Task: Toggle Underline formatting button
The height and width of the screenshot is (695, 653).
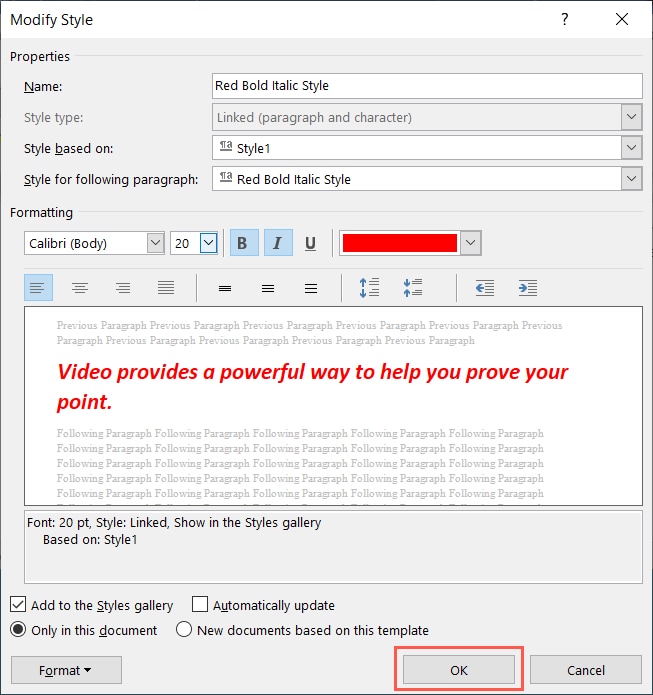Action: [311, 243]
